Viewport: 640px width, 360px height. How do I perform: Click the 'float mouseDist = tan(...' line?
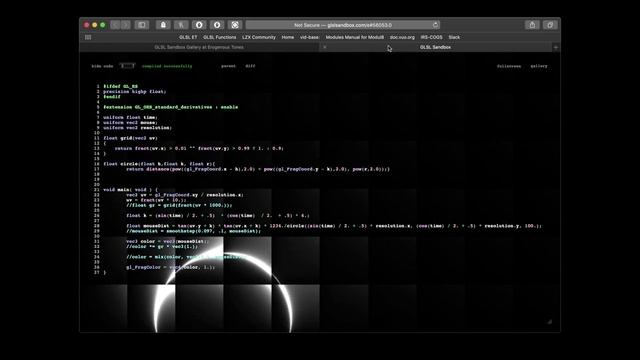pyautogui.click(x=334, y=226)
